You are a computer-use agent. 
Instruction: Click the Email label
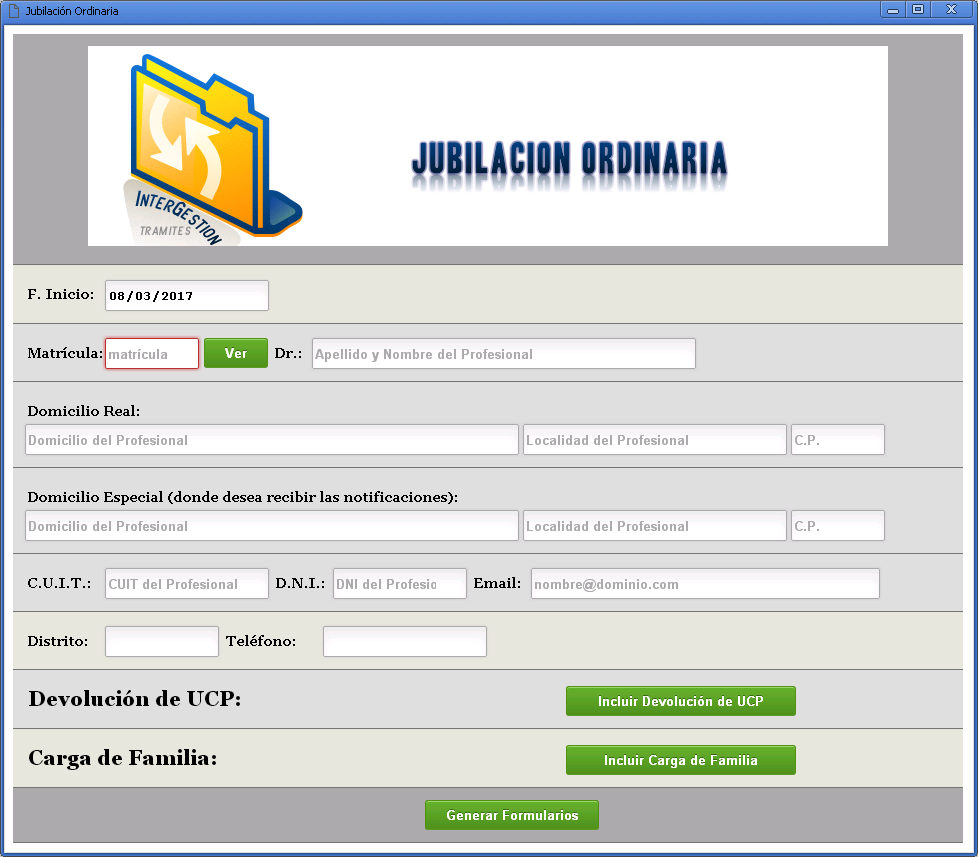(497, 583)
